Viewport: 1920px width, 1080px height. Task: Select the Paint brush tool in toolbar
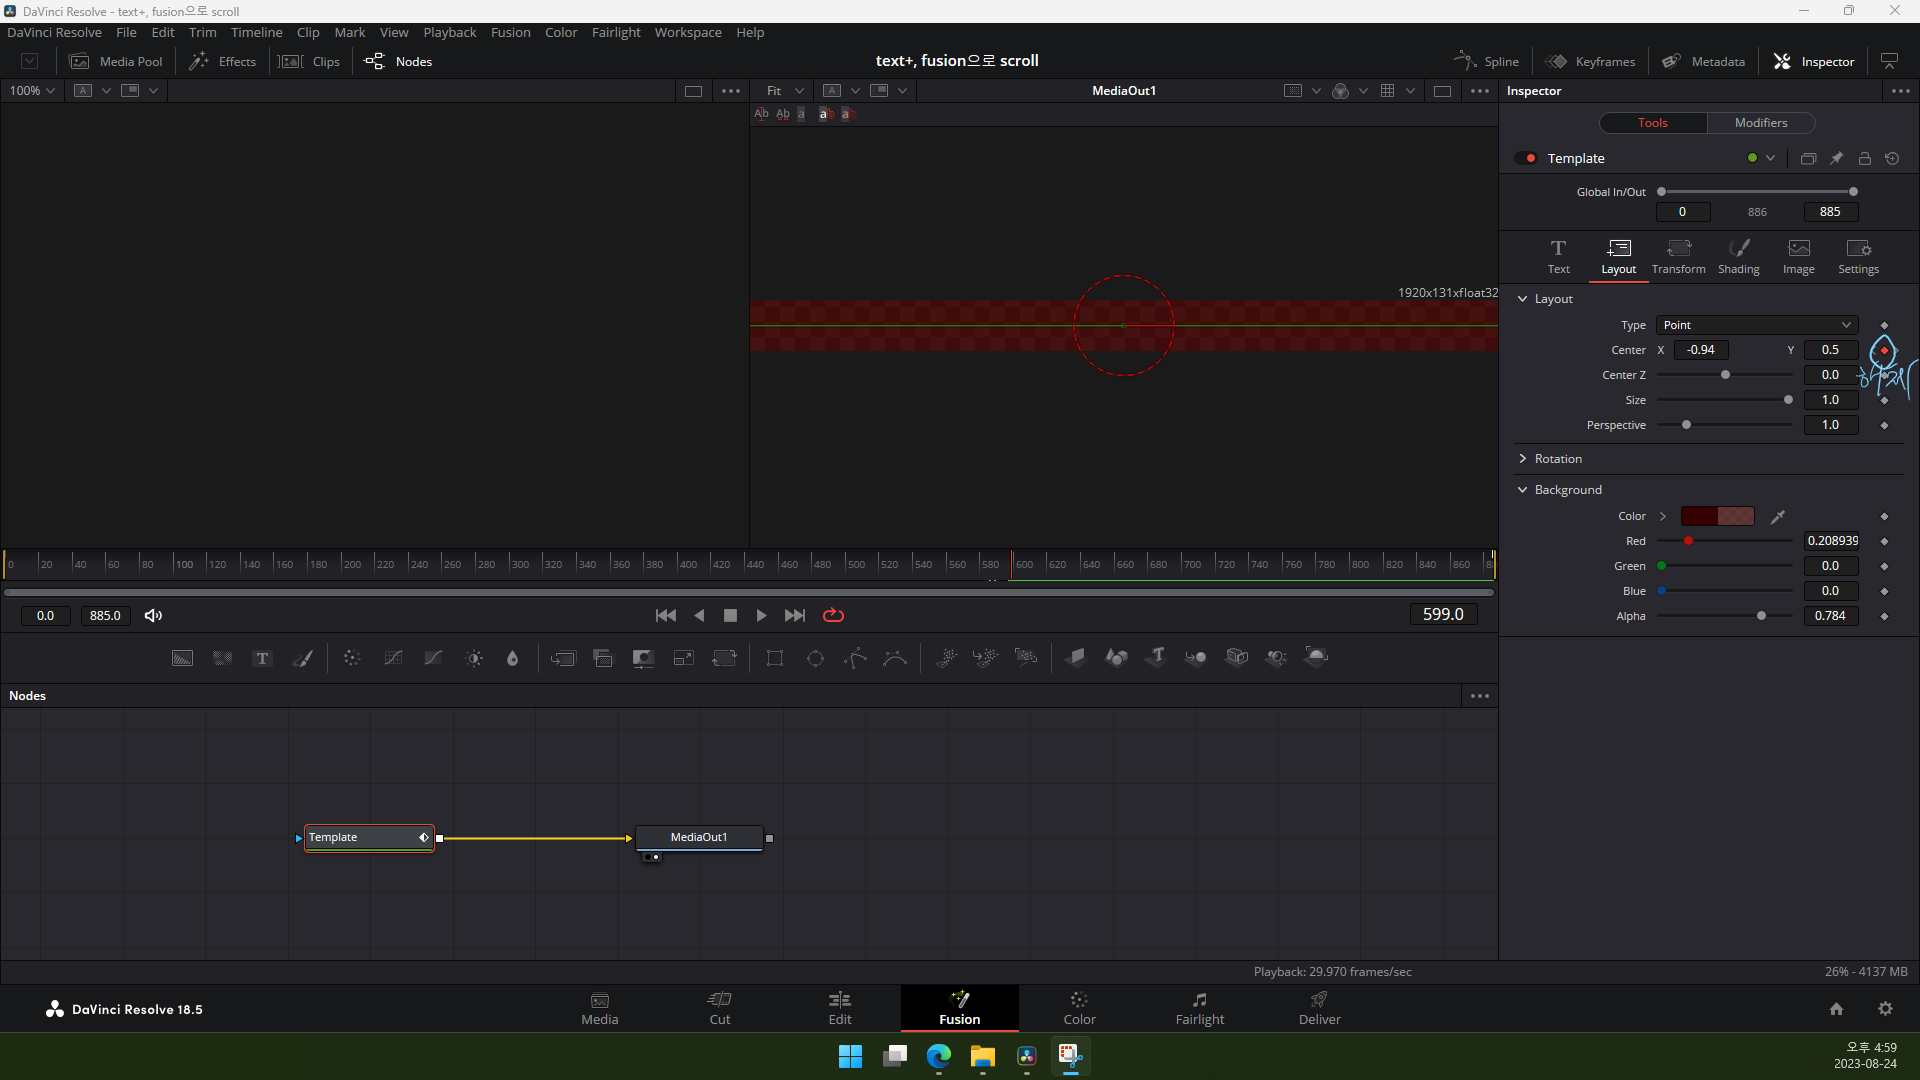pyautogui.click(x=302, y=658)
